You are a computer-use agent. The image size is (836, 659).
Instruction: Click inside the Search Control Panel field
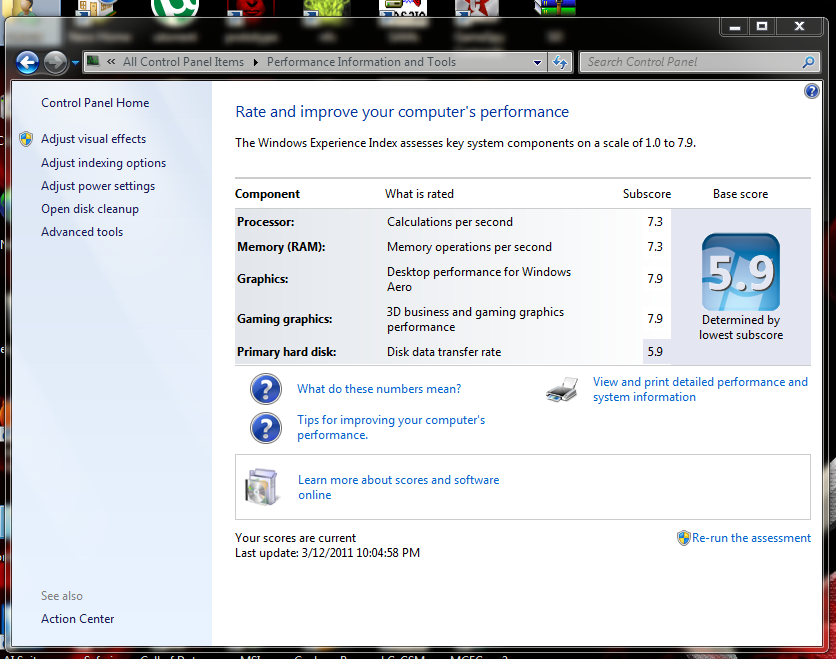click(x=690, y=62)
